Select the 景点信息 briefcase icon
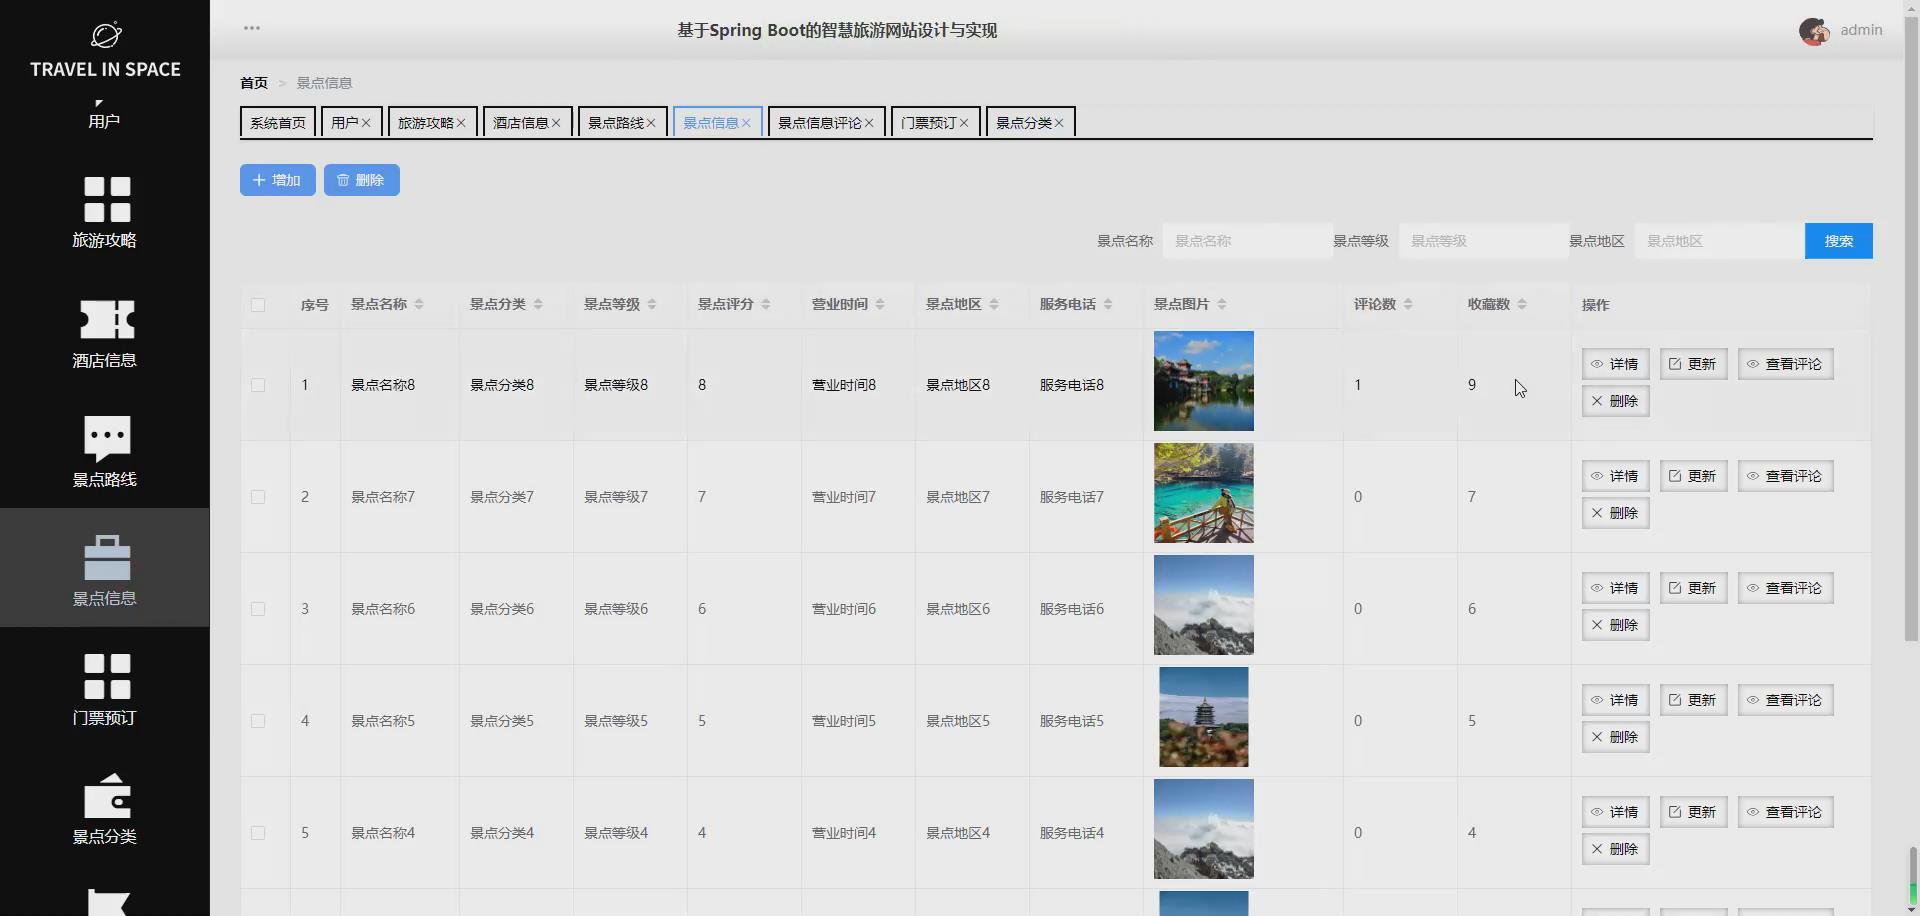This screenshot has height=916, width=1920. [x=107, y=558]
